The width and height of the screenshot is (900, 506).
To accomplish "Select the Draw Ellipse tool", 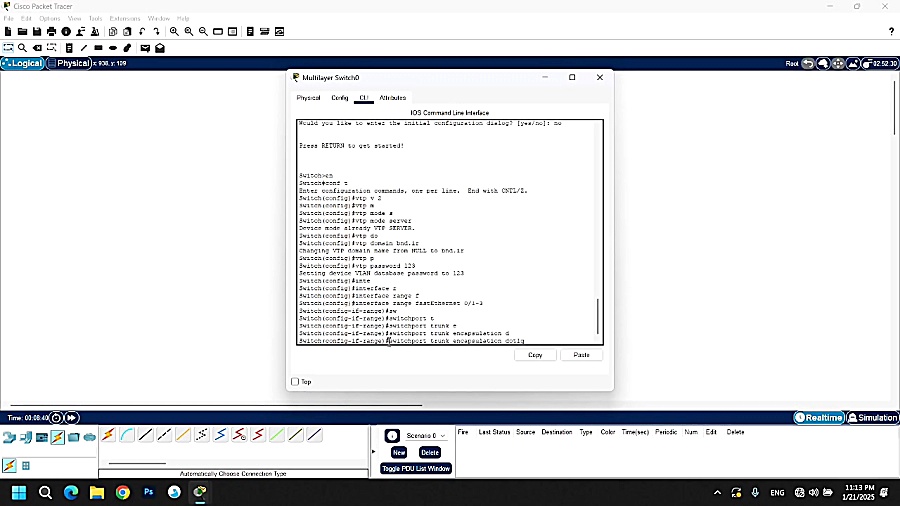I will pos(112,48).
